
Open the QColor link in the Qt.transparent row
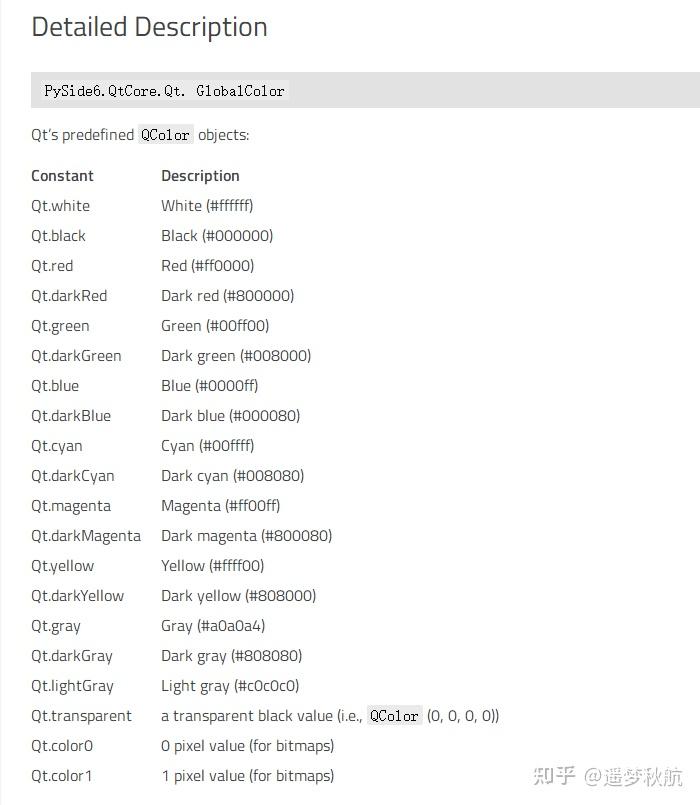394,716
